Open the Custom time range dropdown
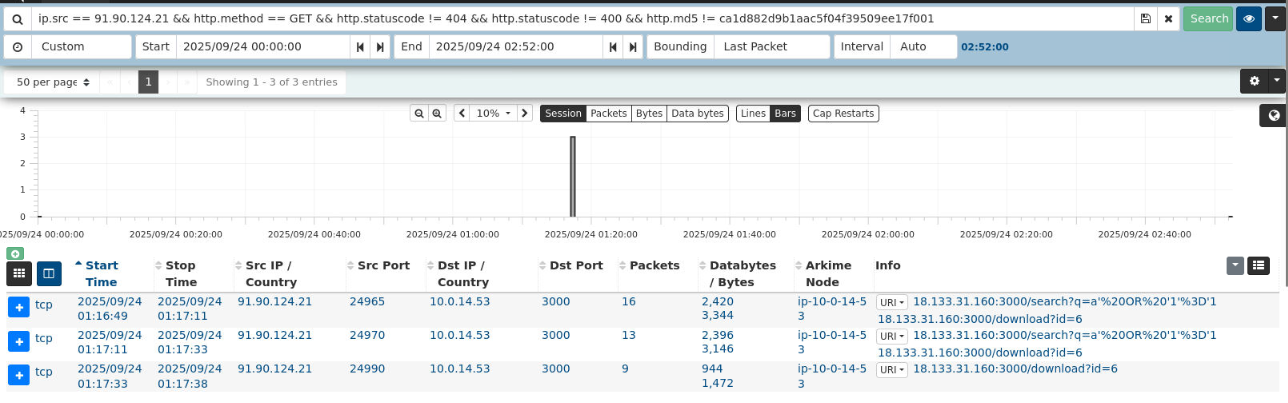This screenshot has height=403, width=1288. pos(81,47)
